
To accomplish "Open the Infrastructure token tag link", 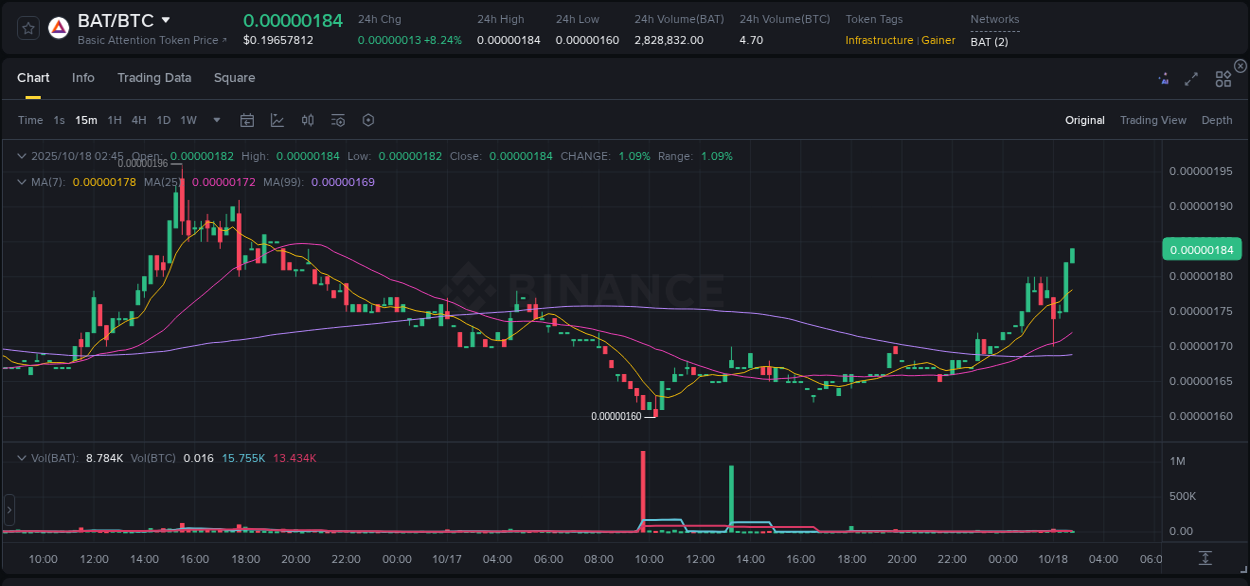I will (x=878, y=40).
